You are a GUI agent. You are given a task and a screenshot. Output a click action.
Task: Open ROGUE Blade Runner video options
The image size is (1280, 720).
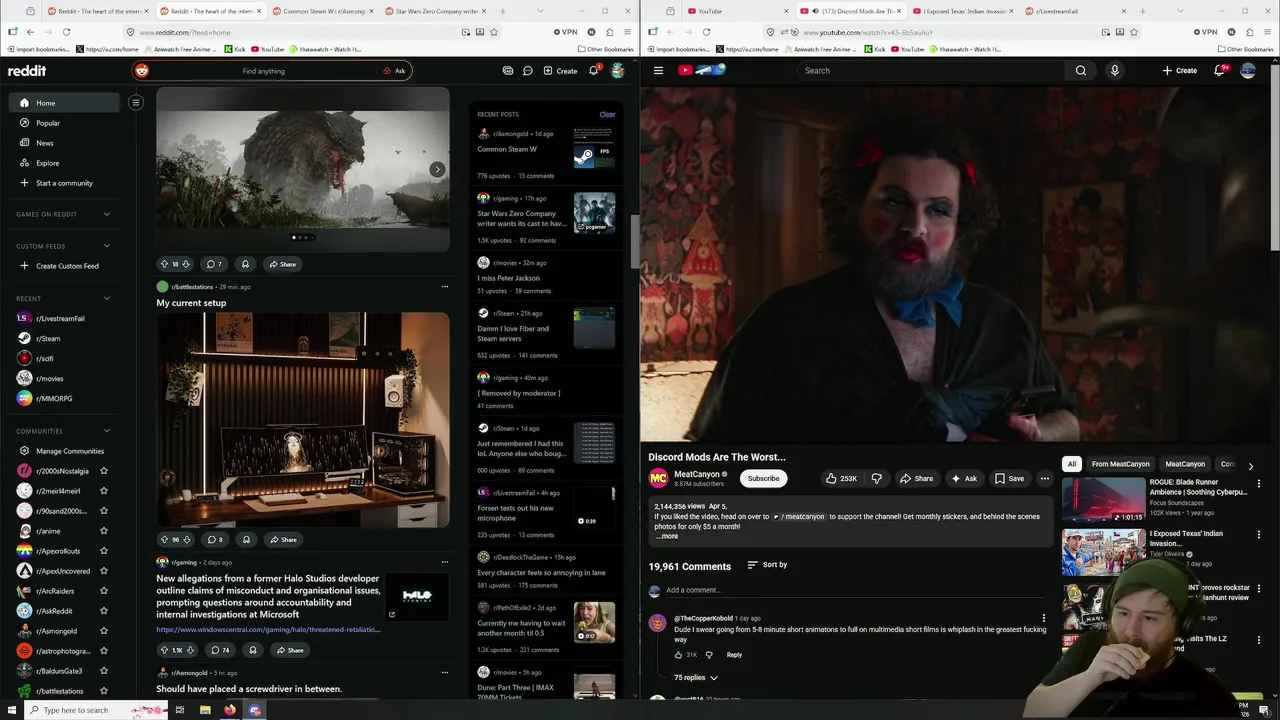[1258, 484]
